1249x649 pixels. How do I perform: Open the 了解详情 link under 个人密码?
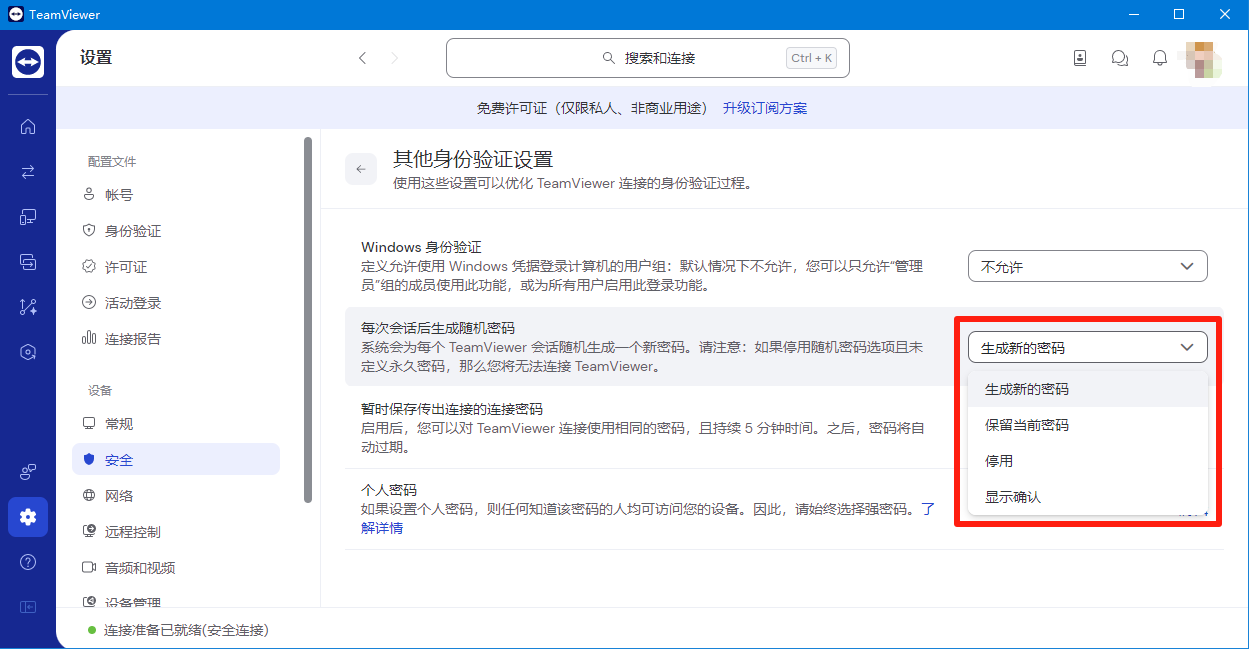pos(382,528)
